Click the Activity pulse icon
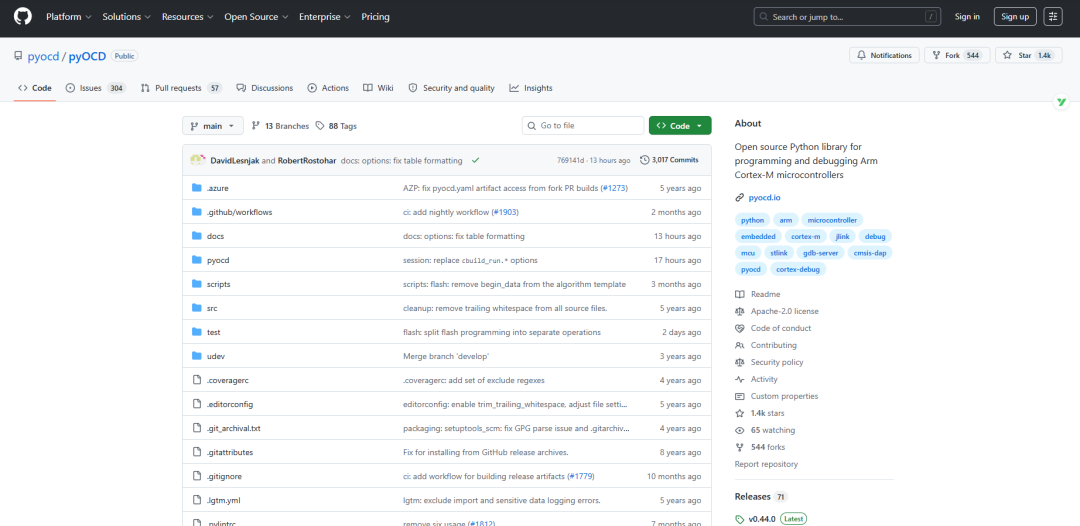The image size is (1080, 526). pos(740,379)
